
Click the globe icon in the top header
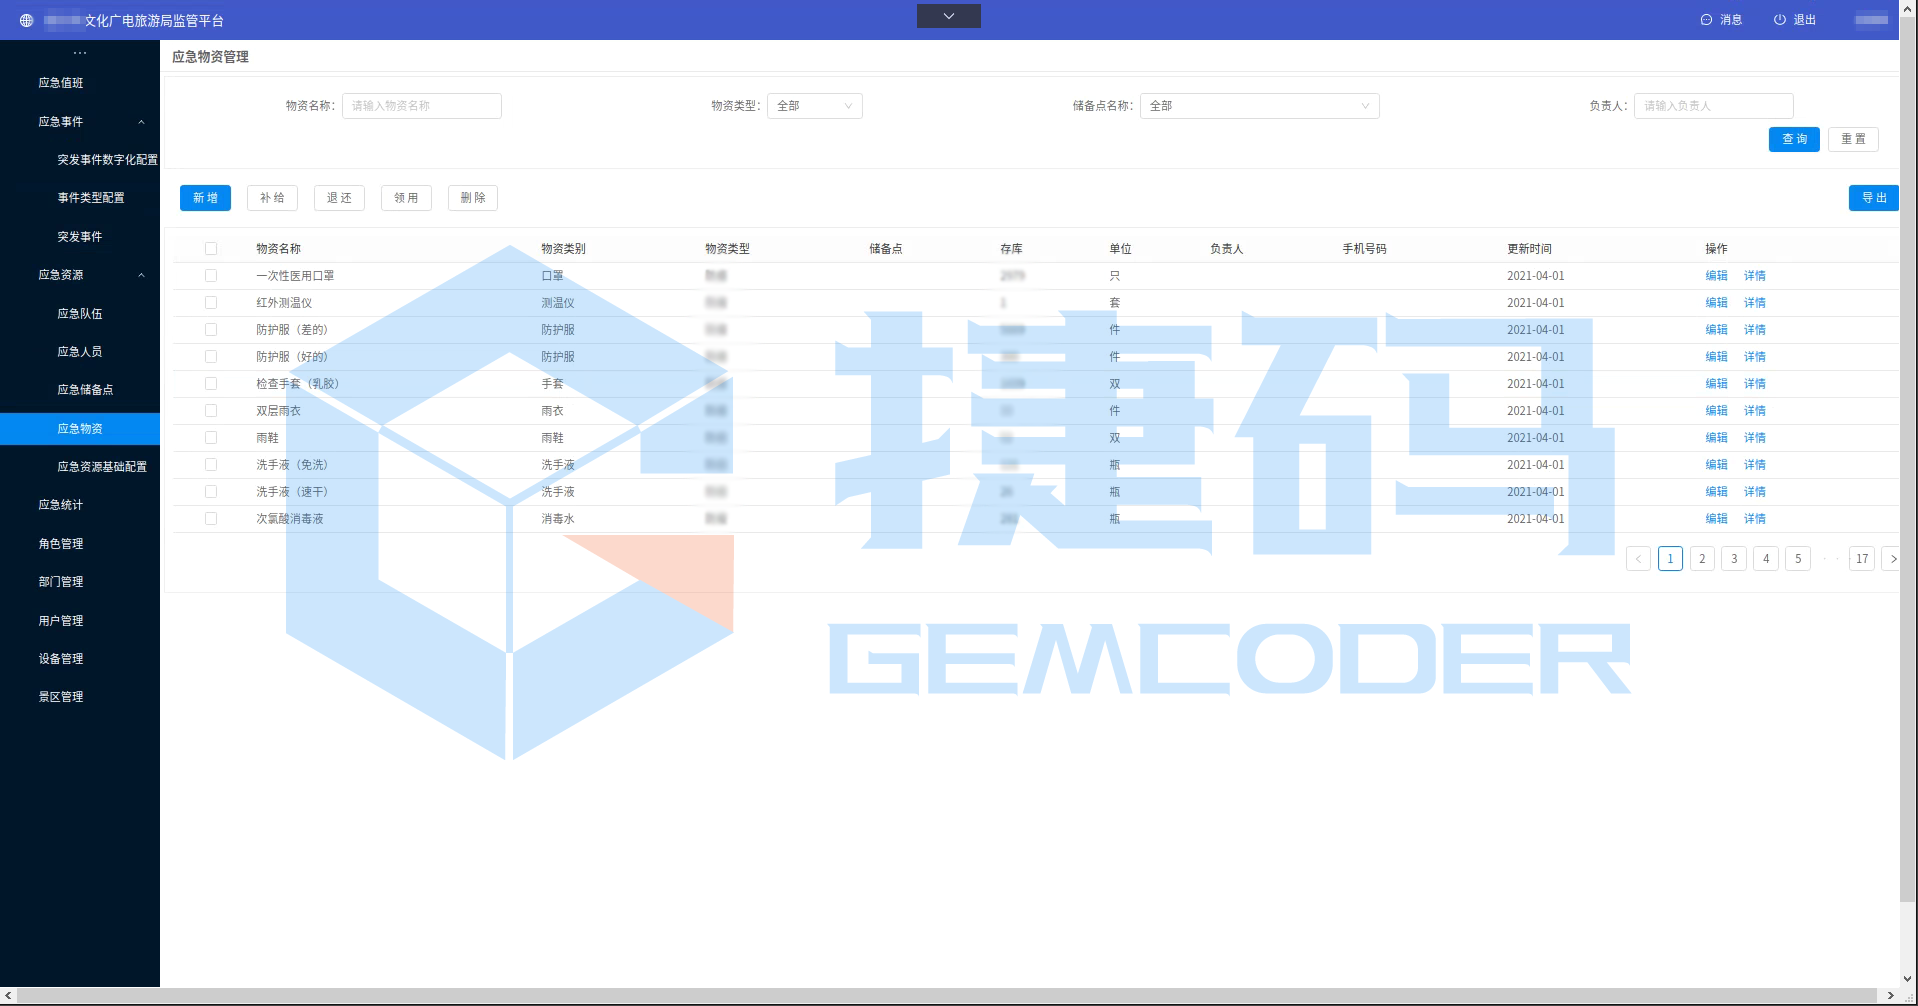coord(27,19)
